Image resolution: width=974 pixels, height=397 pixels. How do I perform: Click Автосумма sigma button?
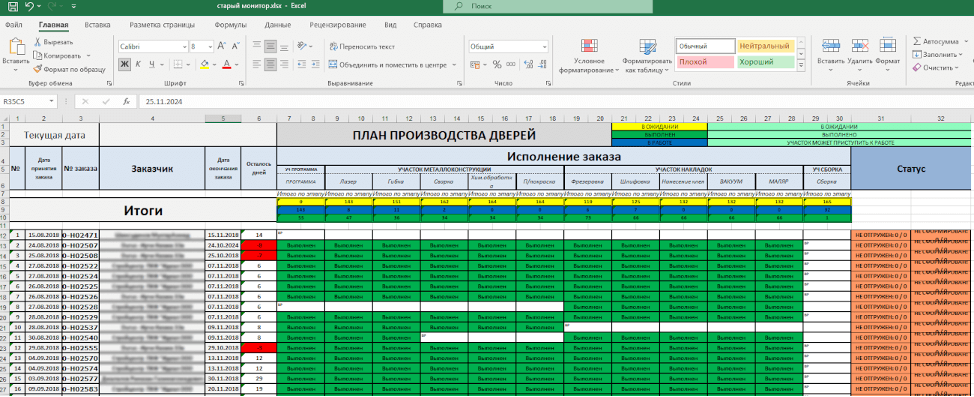point(935,42)
